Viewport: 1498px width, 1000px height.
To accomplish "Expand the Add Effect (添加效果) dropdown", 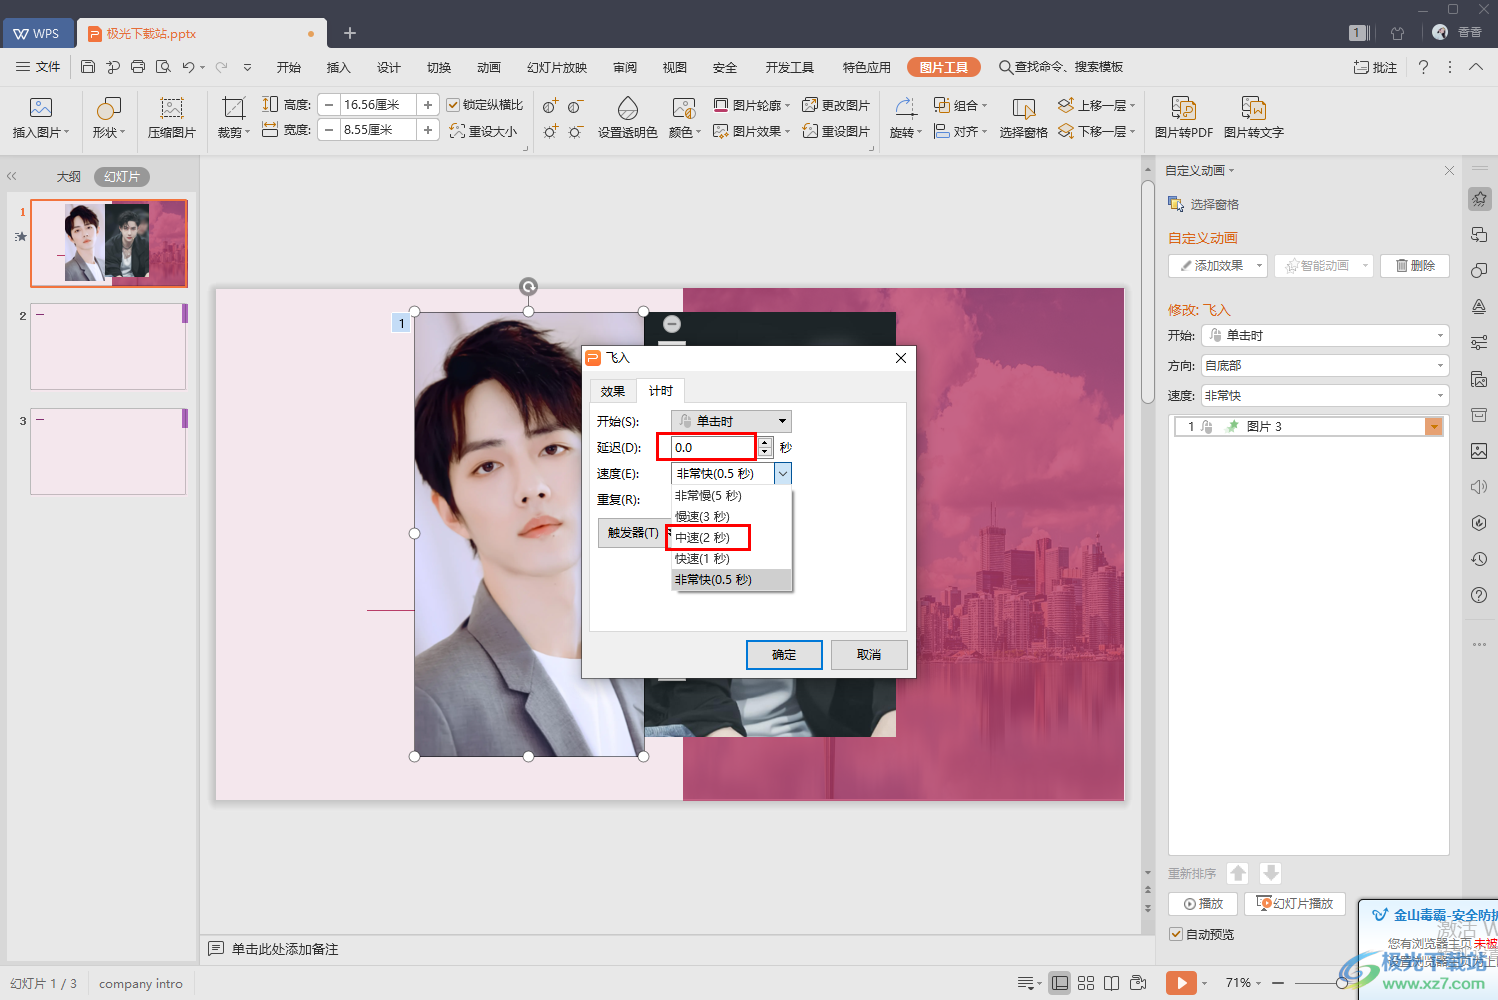I will (x=1259, y=266).
